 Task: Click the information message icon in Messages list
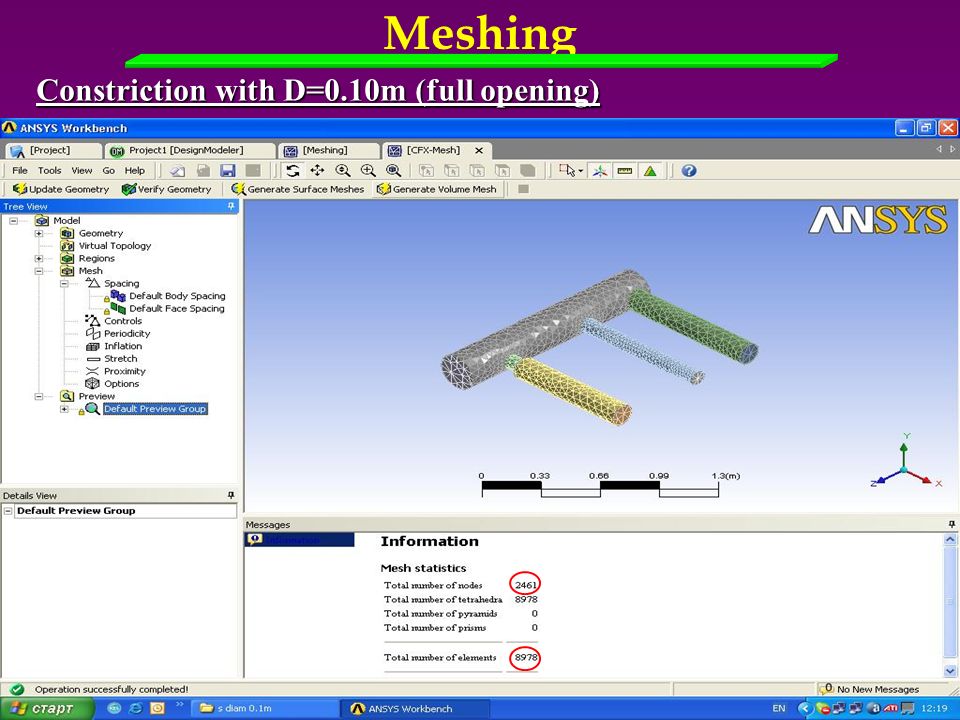pyautogui.click(x=255, y=539)
